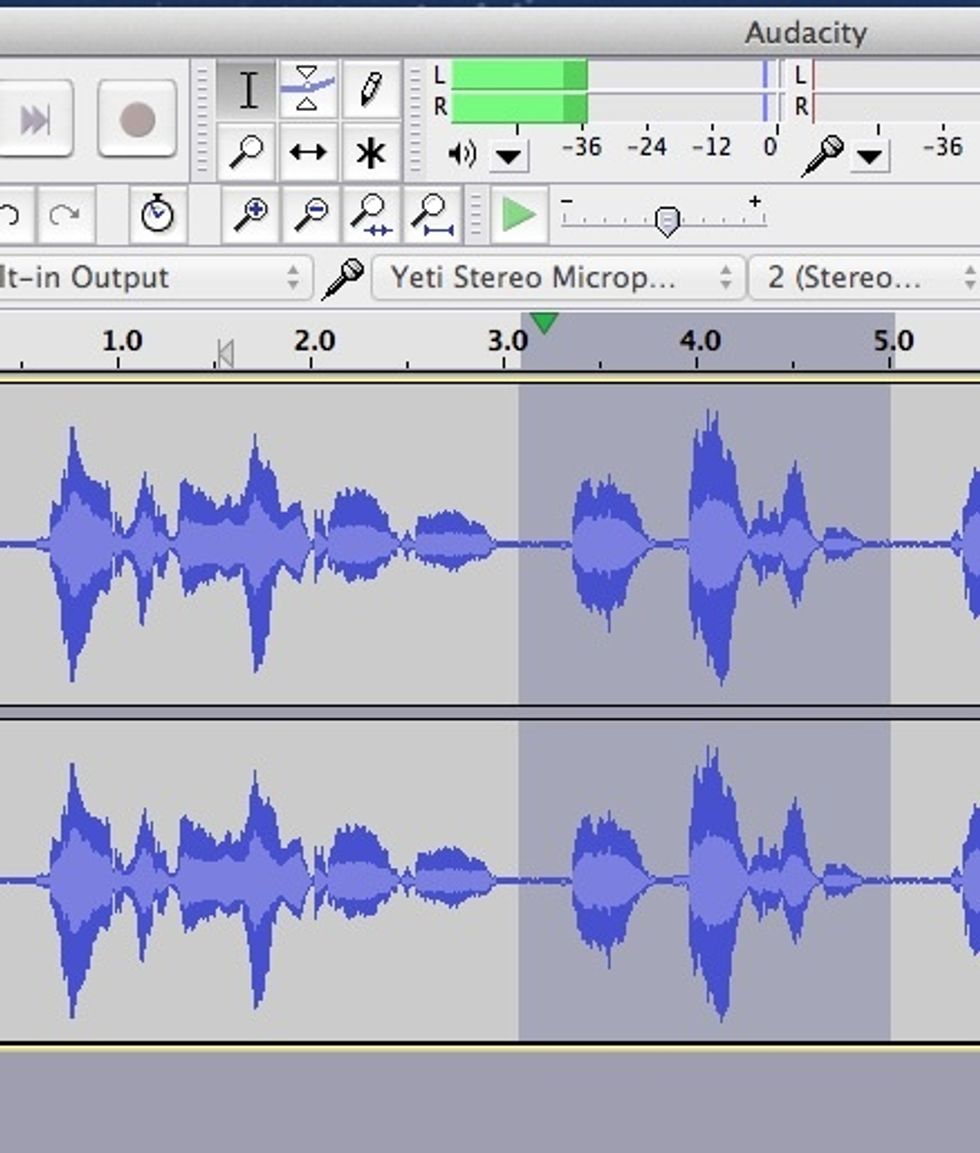The image size is (980, 1153).
Task: Click the Audacity title bar text
Action: [x=806, y=33]
